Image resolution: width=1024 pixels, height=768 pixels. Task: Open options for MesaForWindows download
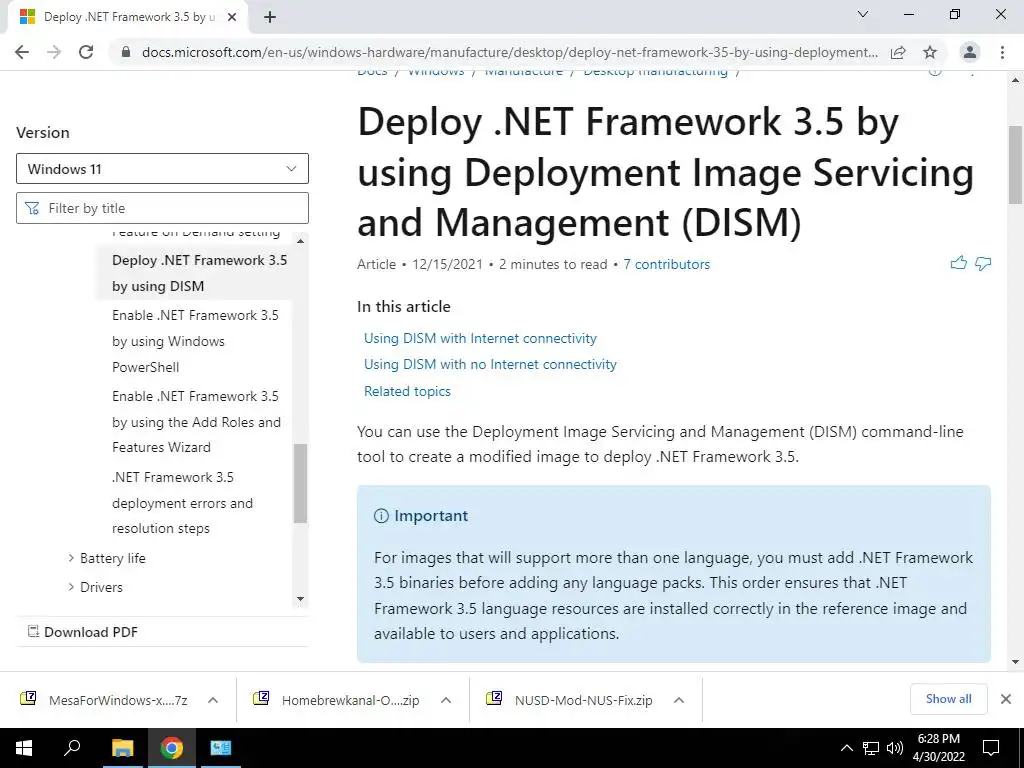213,700
